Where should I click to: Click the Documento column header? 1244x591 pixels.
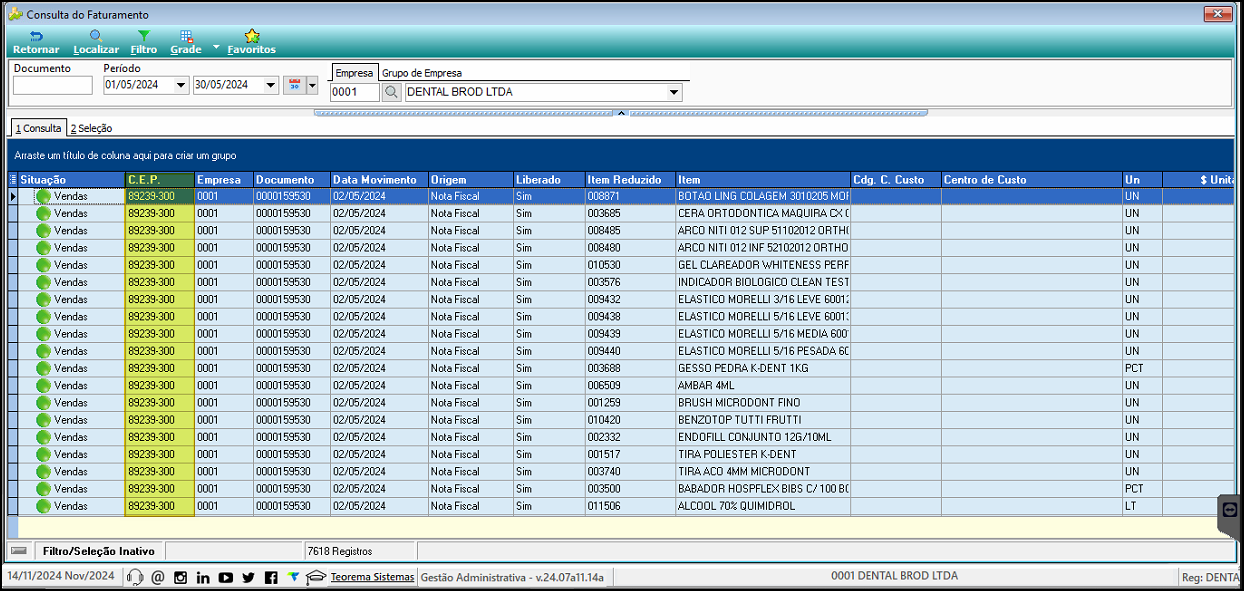(291, 179)
